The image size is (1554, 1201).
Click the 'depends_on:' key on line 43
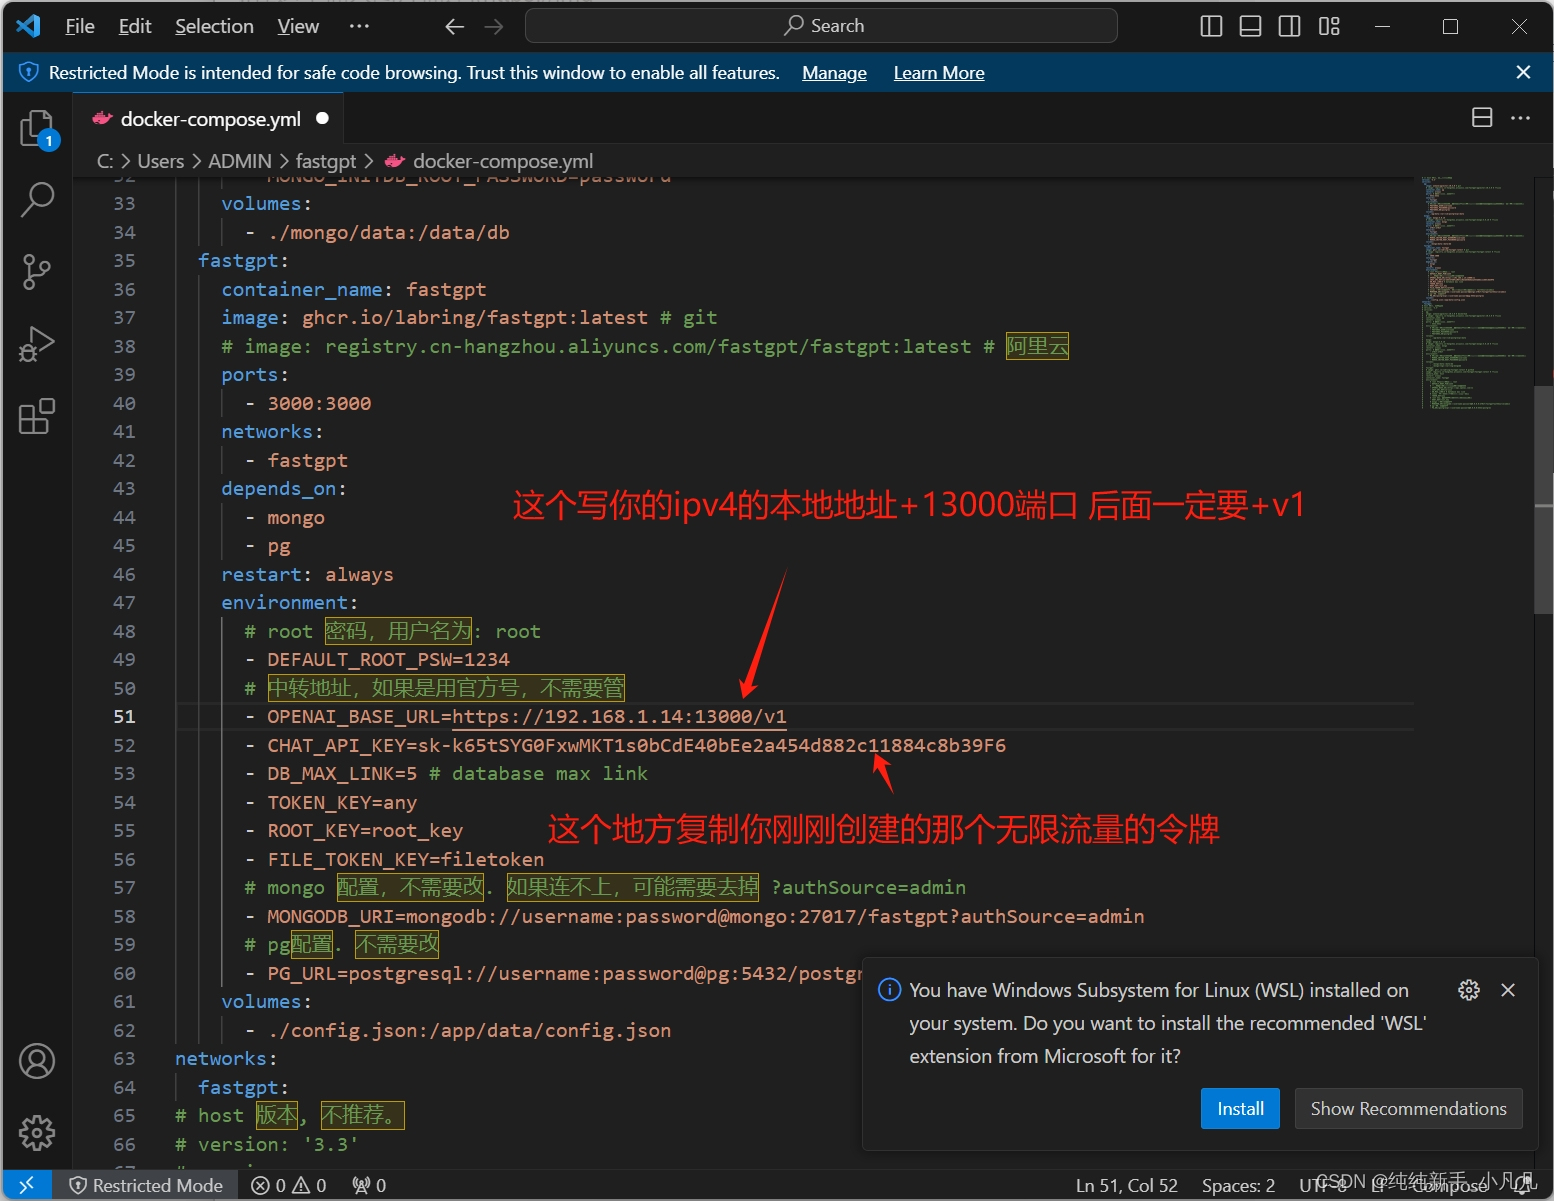284,488
